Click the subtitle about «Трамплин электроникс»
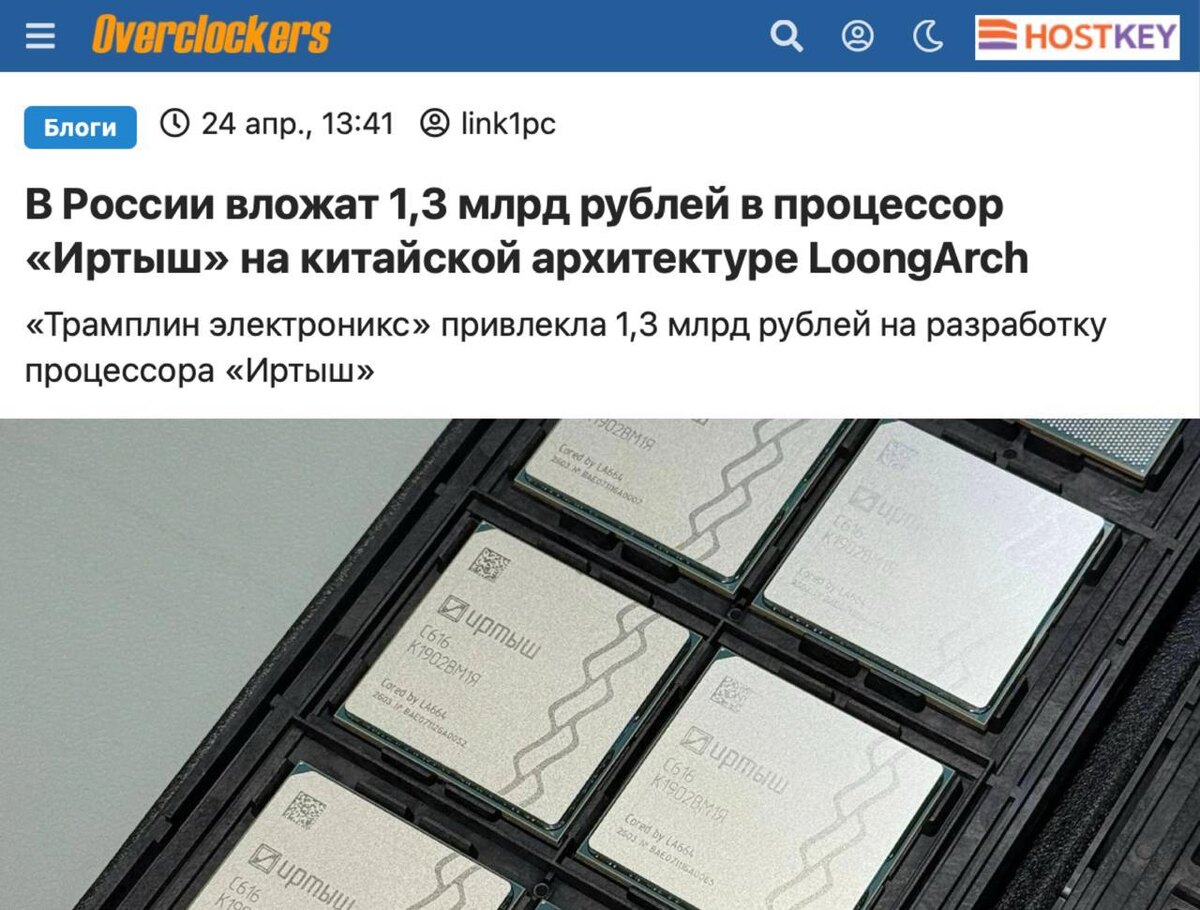 [565, 348]
